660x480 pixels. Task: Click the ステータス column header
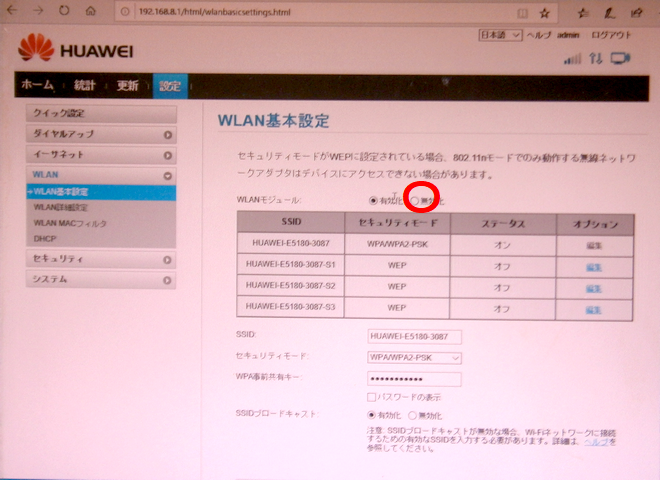(x=503, y=224)
